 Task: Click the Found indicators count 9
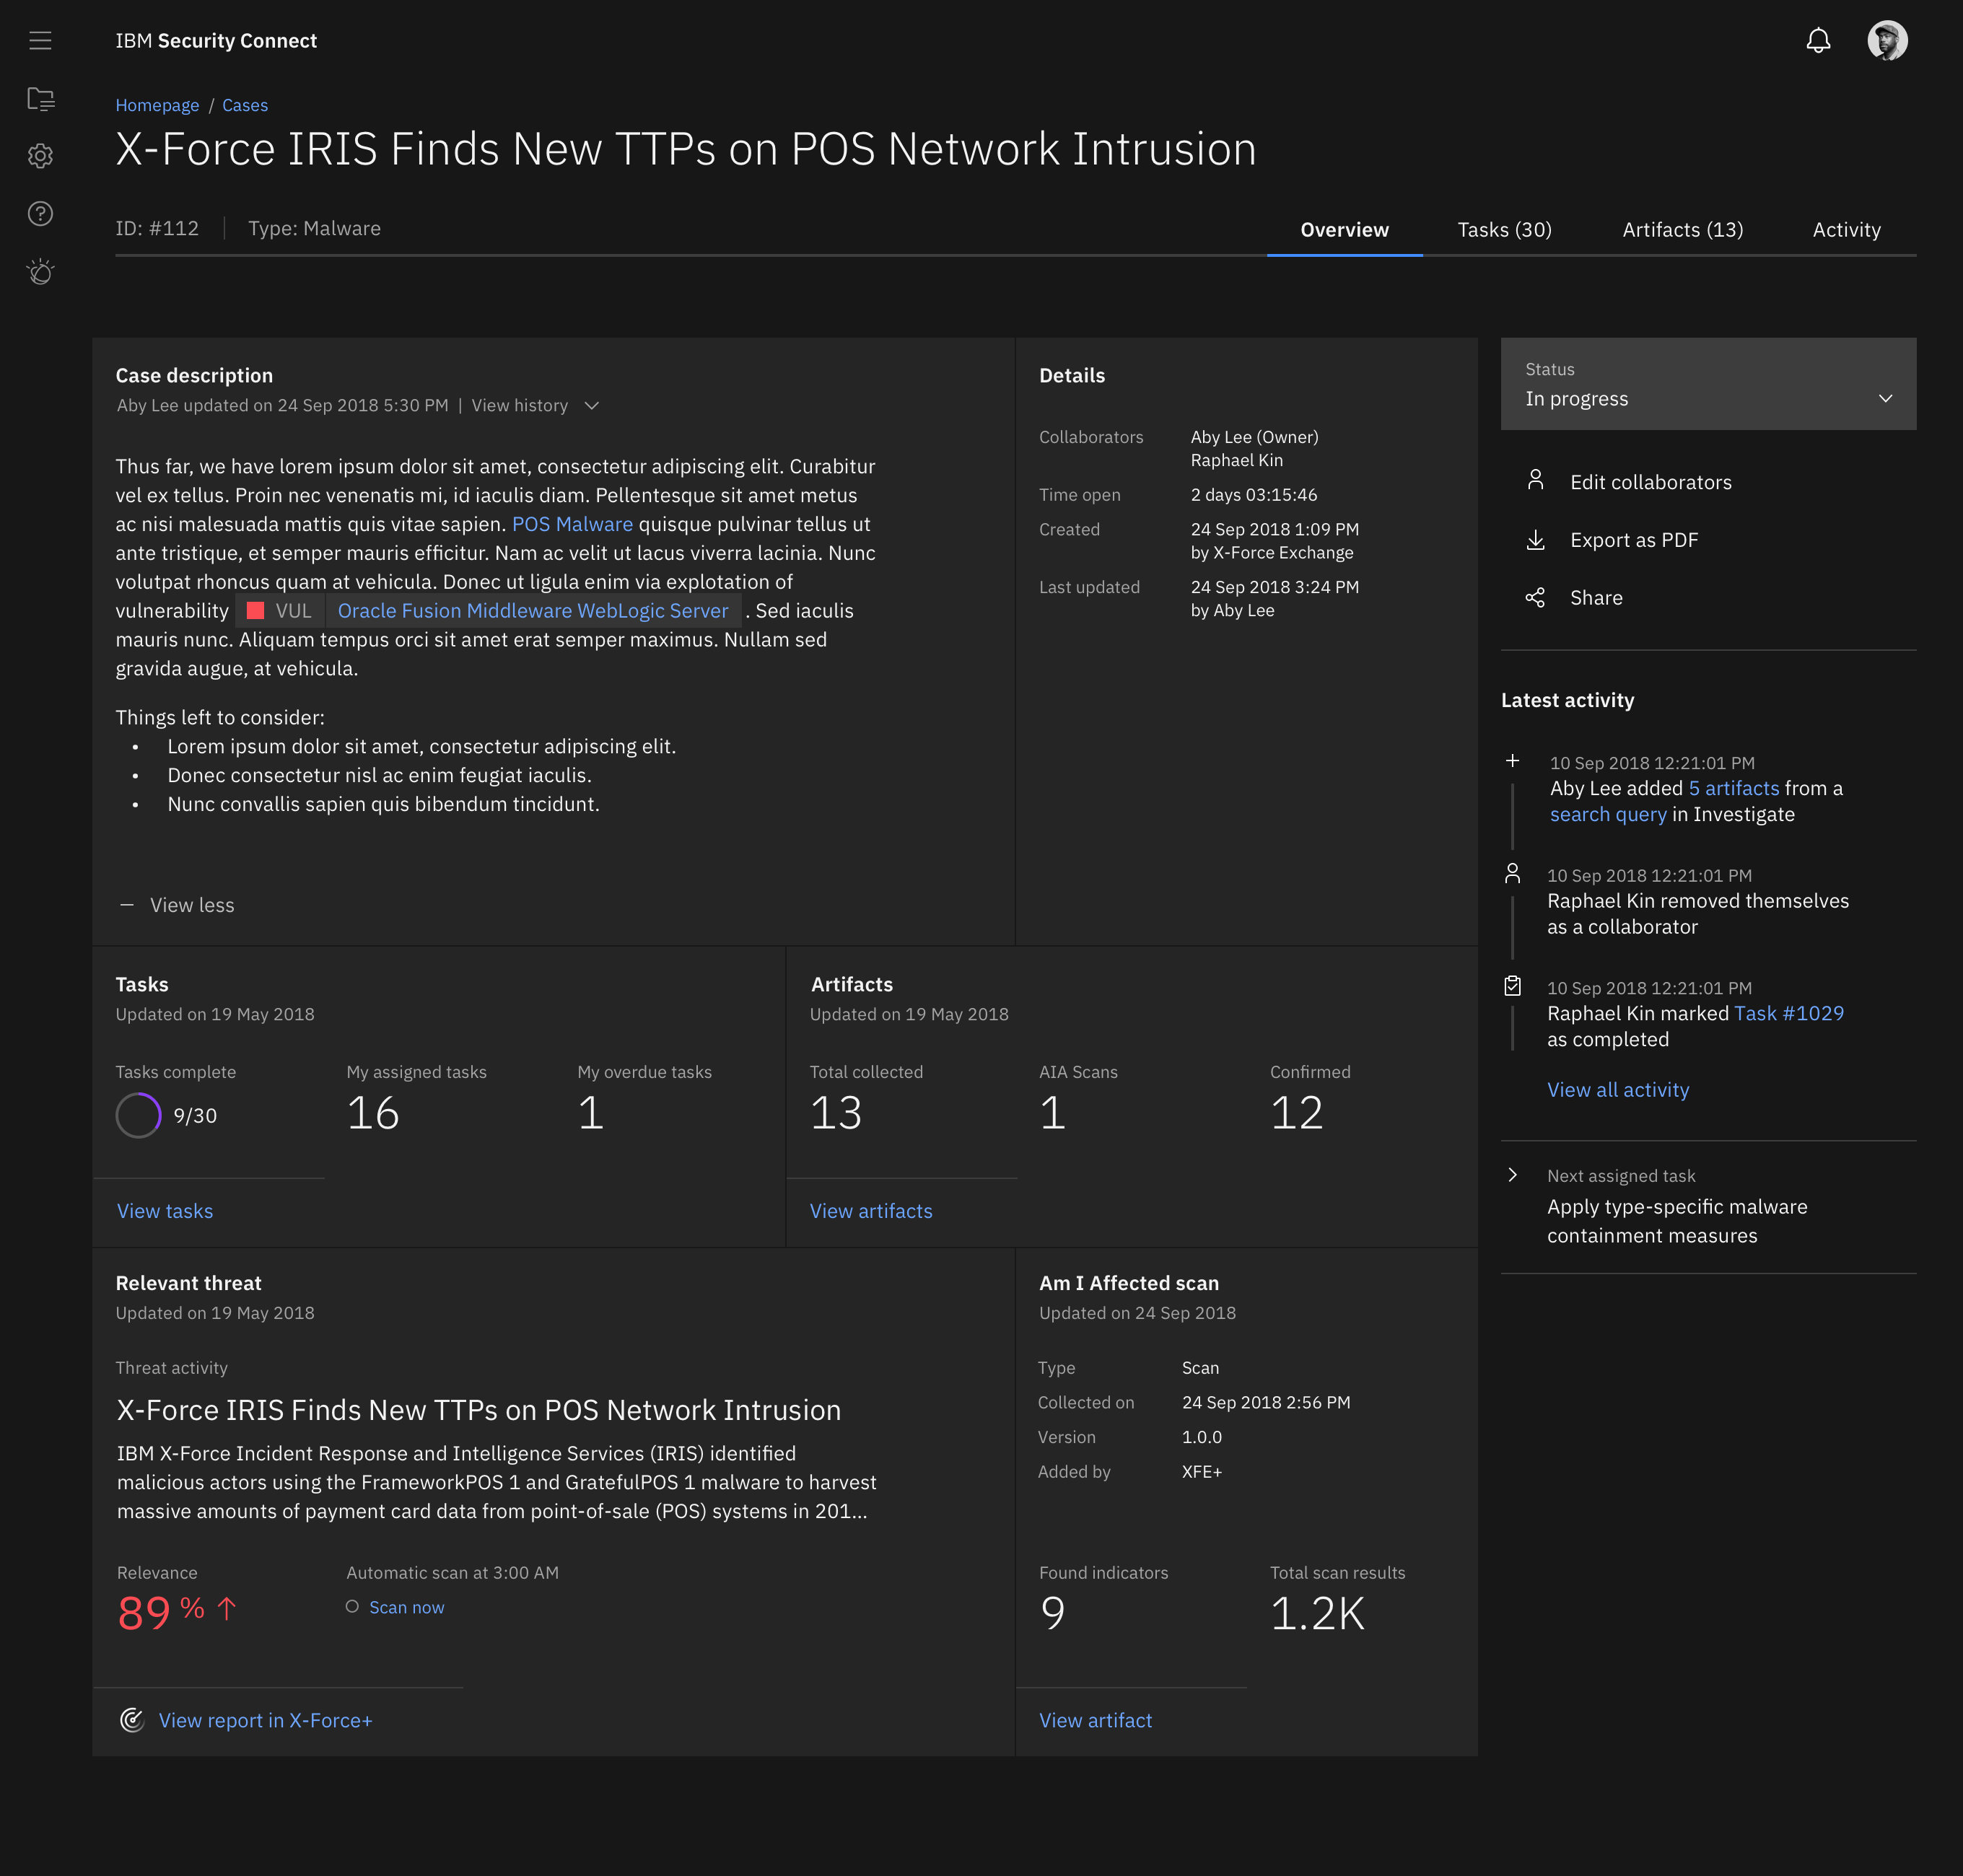(x=1053, y=1613)
